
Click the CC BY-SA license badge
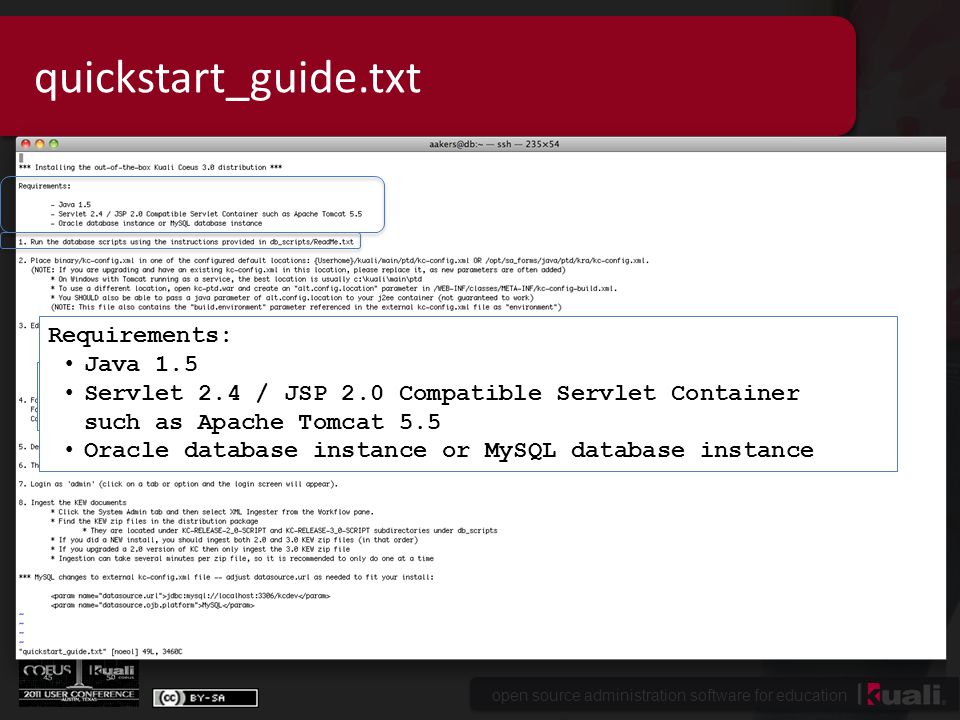(x=205, y=697)
